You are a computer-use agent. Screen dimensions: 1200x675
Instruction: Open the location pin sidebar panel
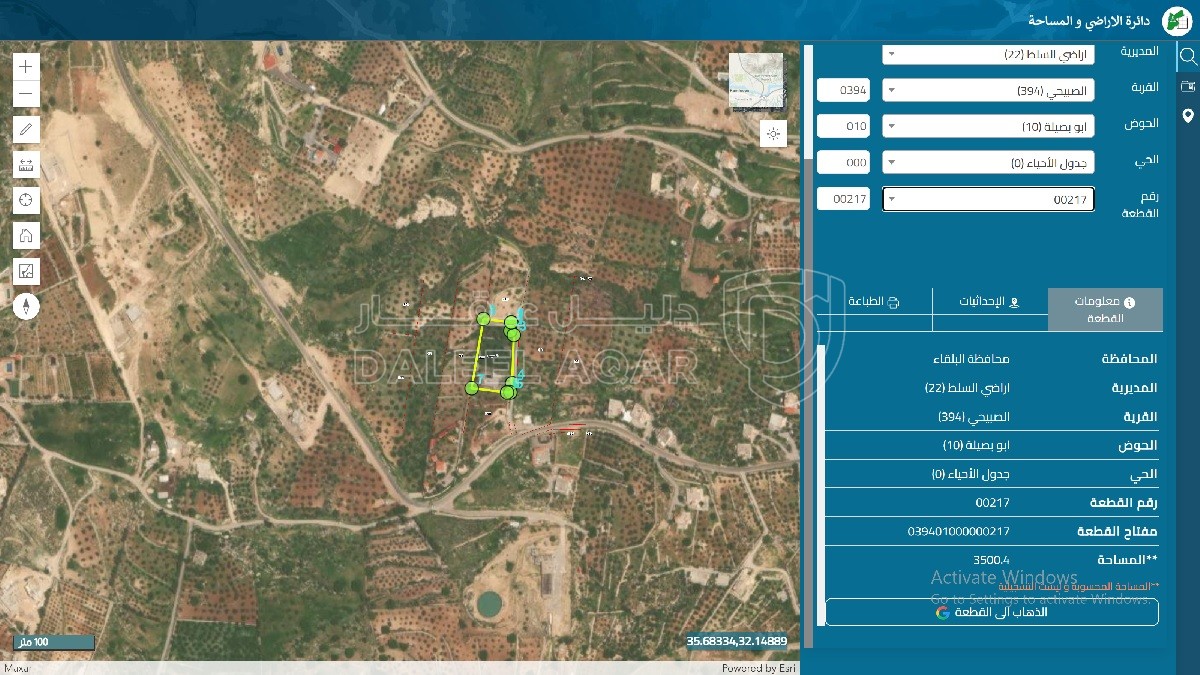click(x=1188, y=115)
